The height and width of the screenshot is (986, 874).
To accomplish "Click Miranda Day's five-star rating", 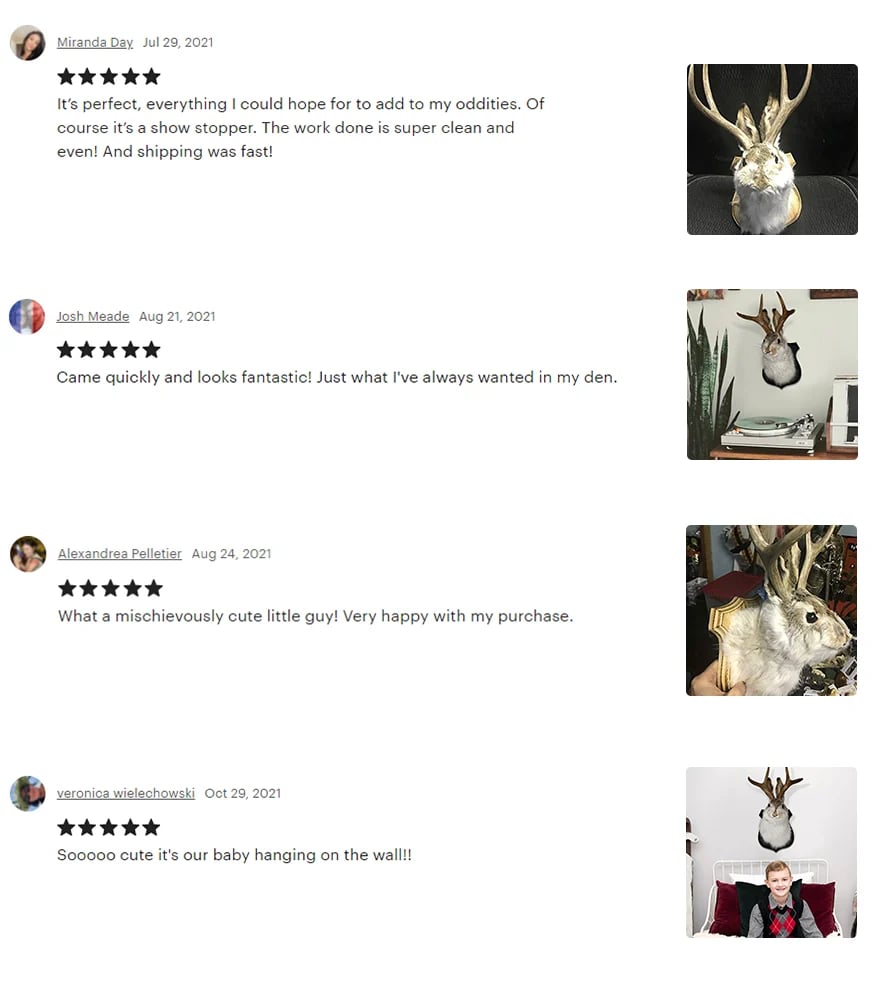I will (109, 77).
